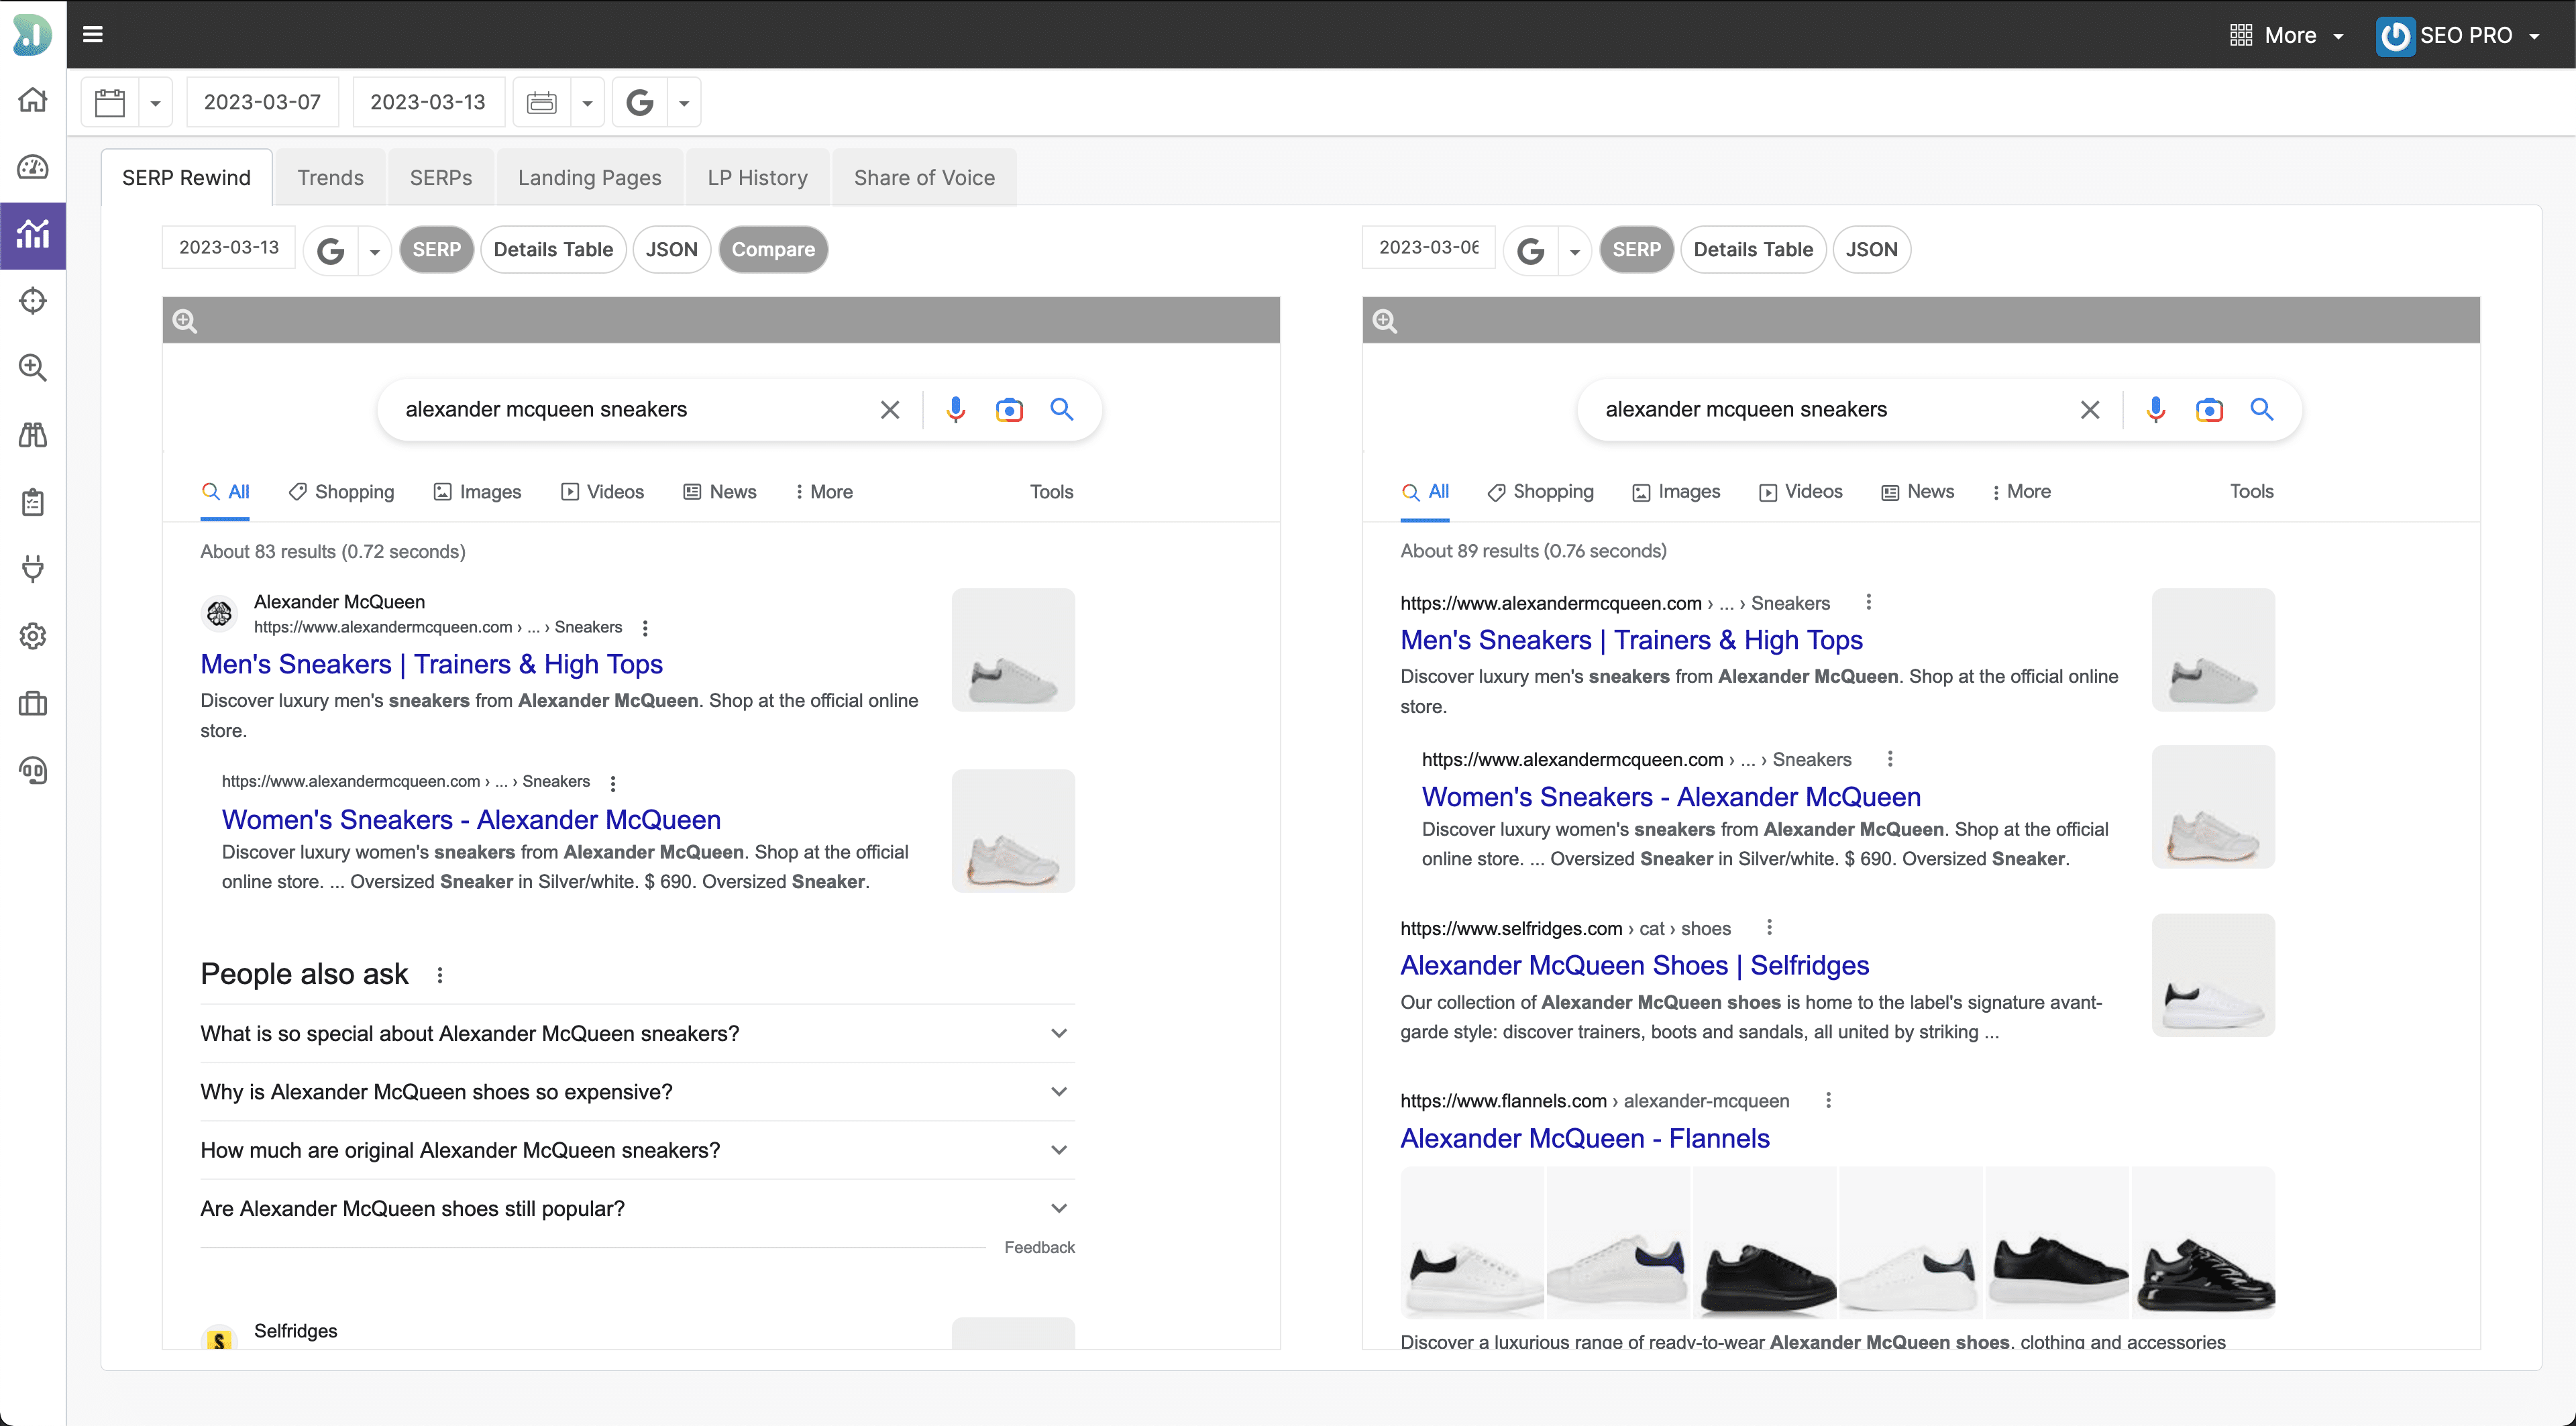Click the zoom icon on left SERP panel
The image size is (2576, 1426).
click(185, 321)
